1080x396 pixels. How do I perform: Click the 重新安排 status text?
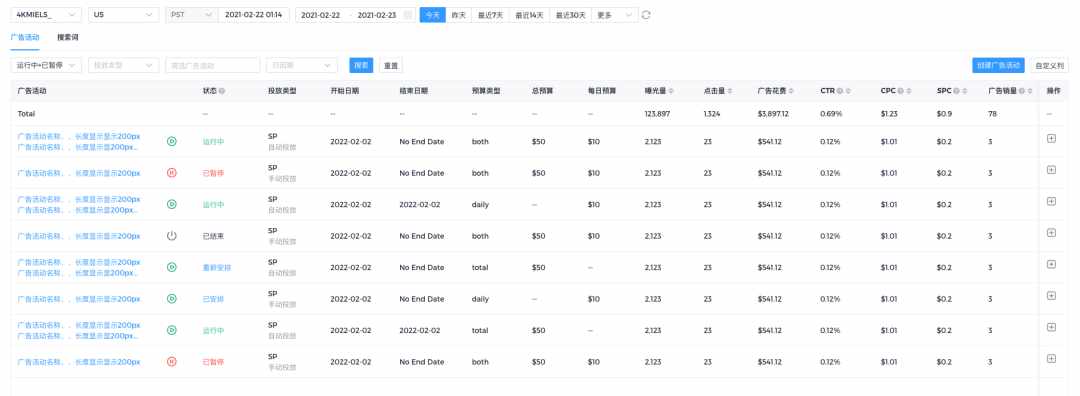(x=217, y=267)
